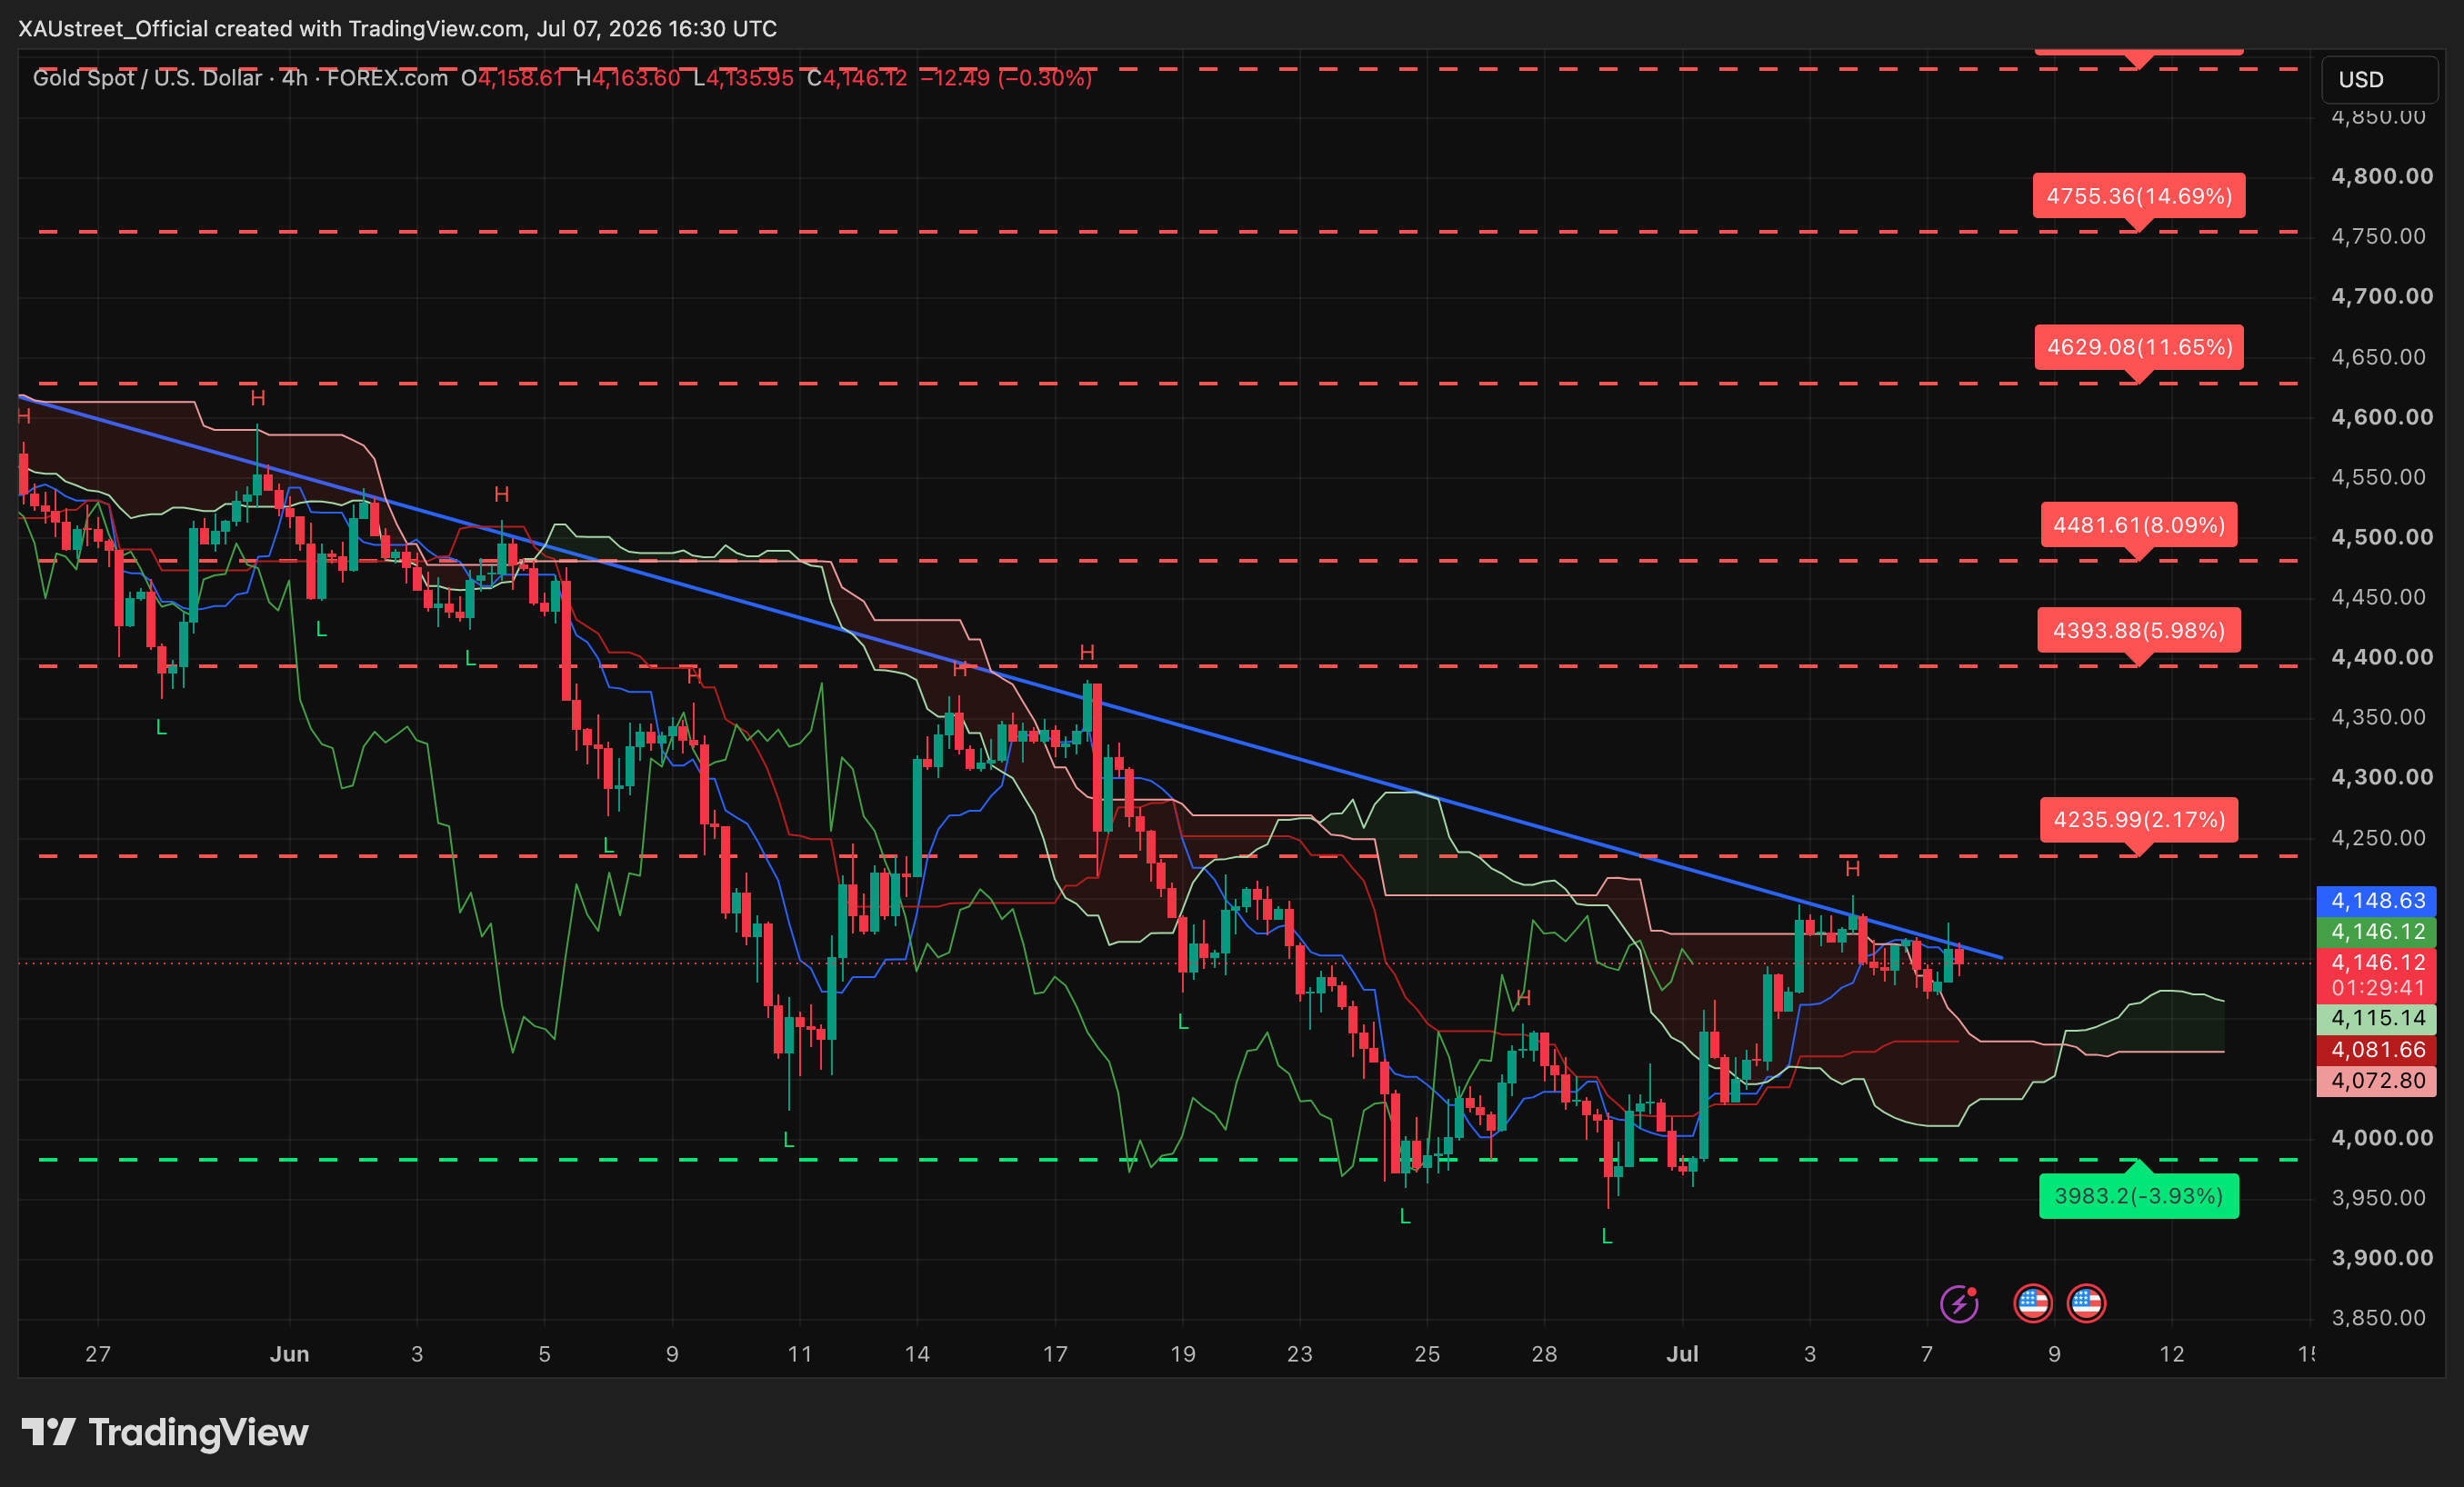2464x1487 pixels.
Task: Click the blue 4,148.63 price tag
Action: 2377,901
